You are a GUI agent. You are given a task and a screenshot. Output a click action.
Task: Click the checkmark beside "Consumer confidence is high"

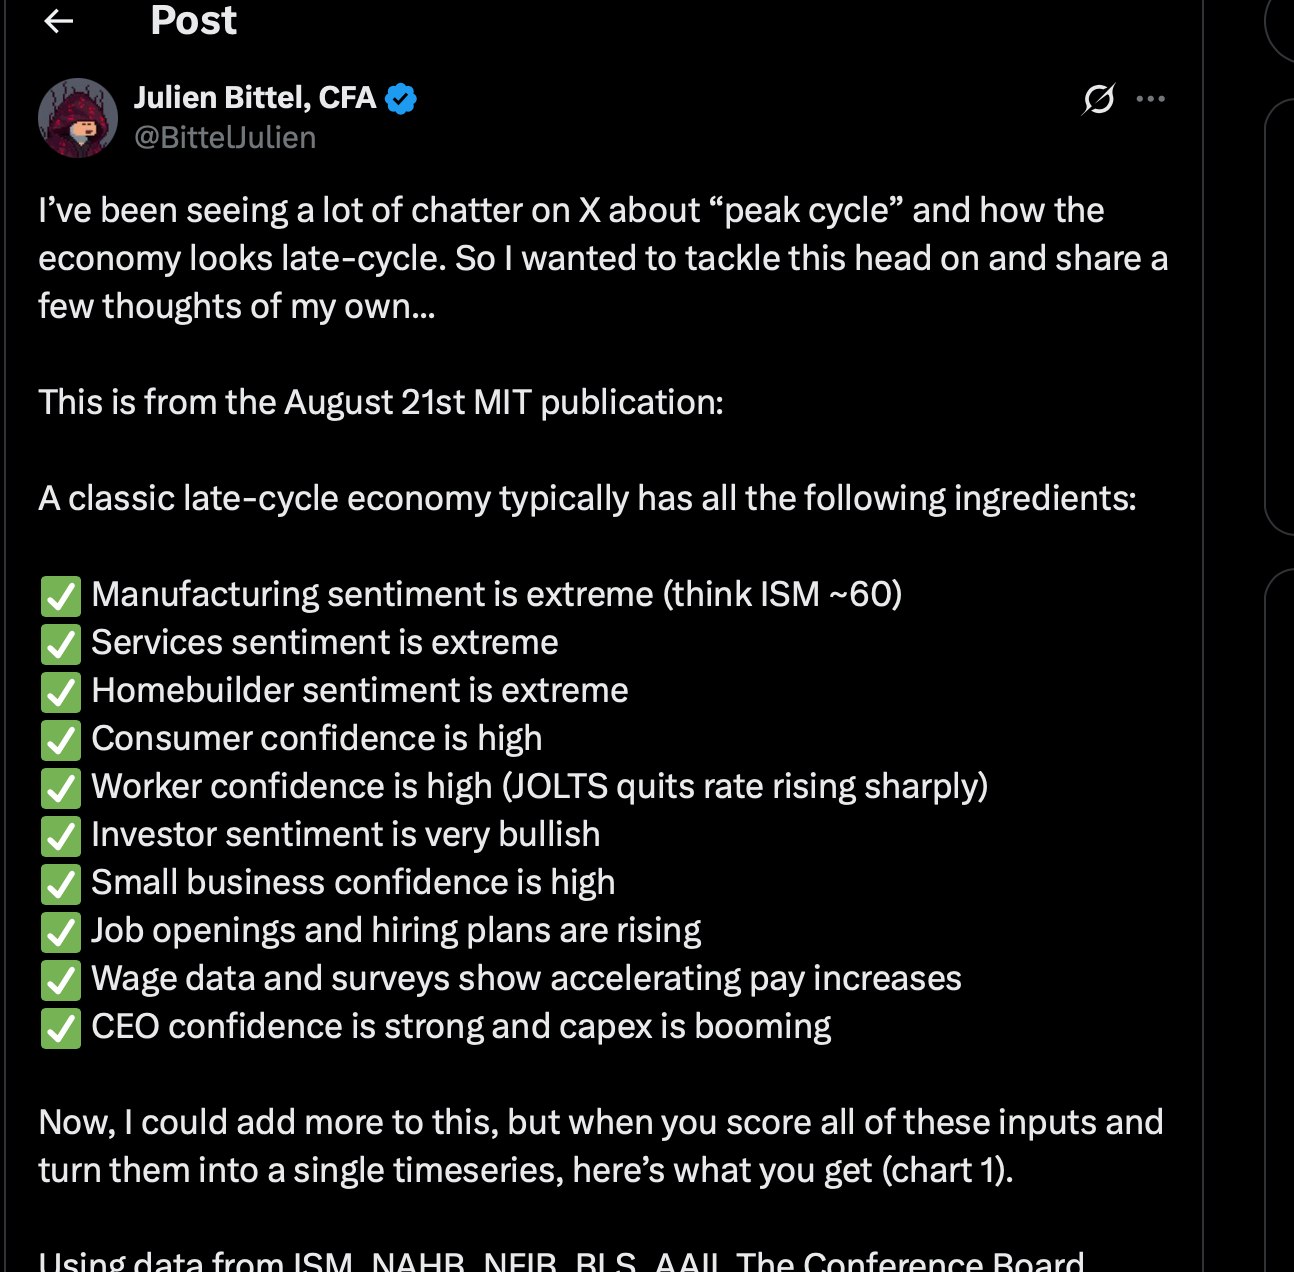click(61, 740)
